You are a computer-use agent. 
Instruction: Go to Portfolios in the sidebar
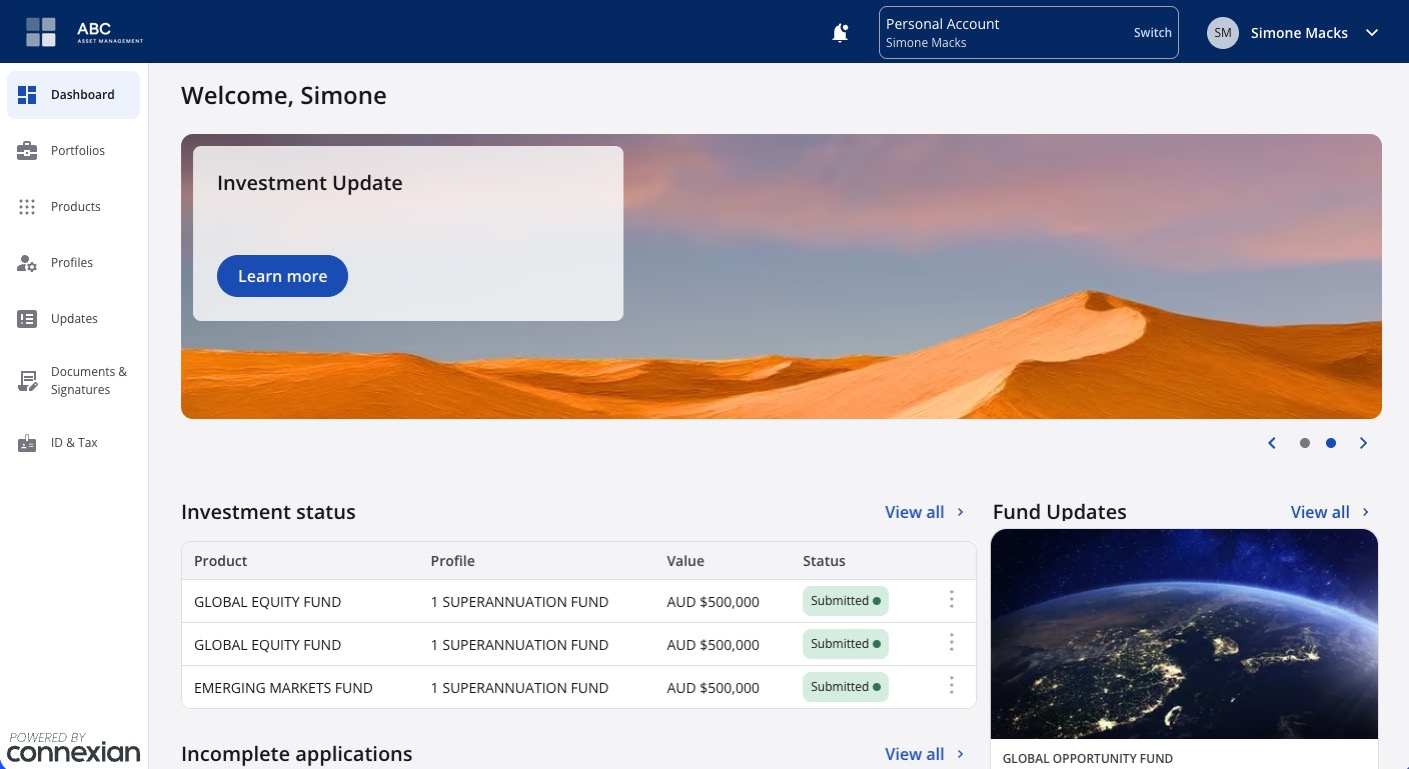pyautogui.click(x=73, y=151)
